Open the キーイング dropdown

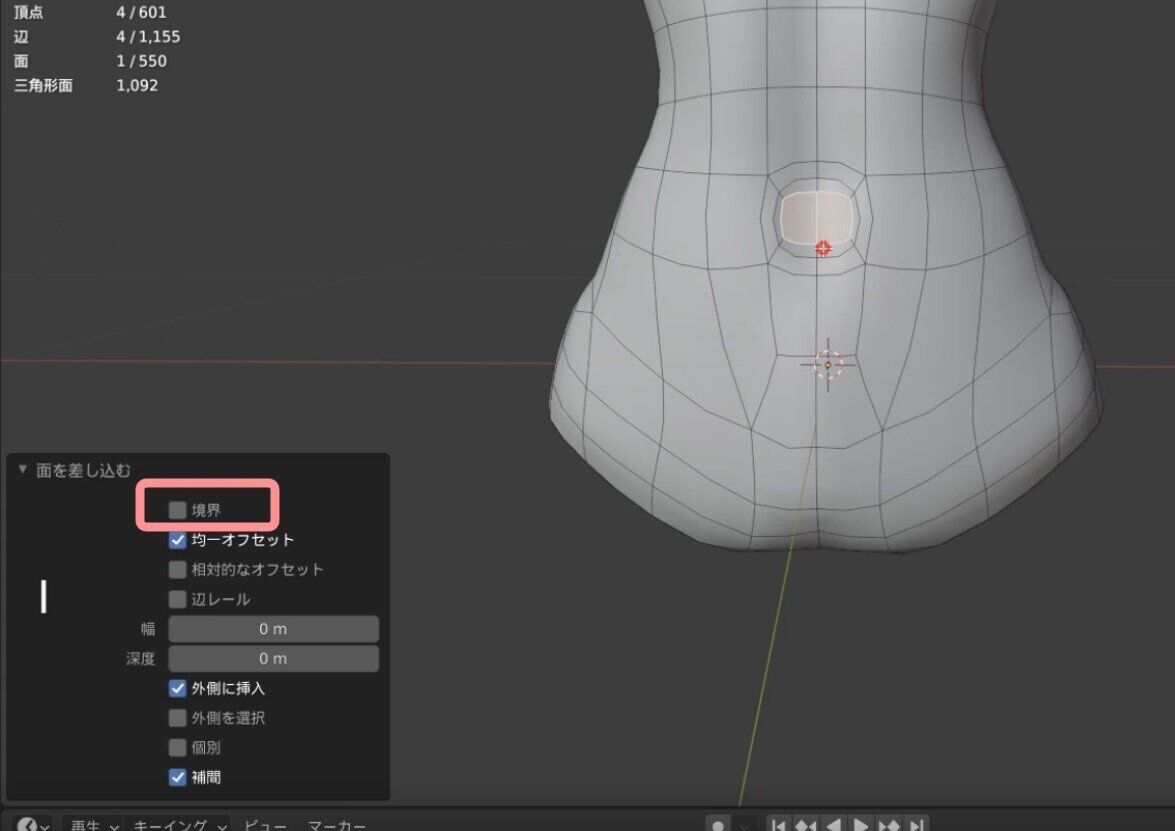(178, 824)
